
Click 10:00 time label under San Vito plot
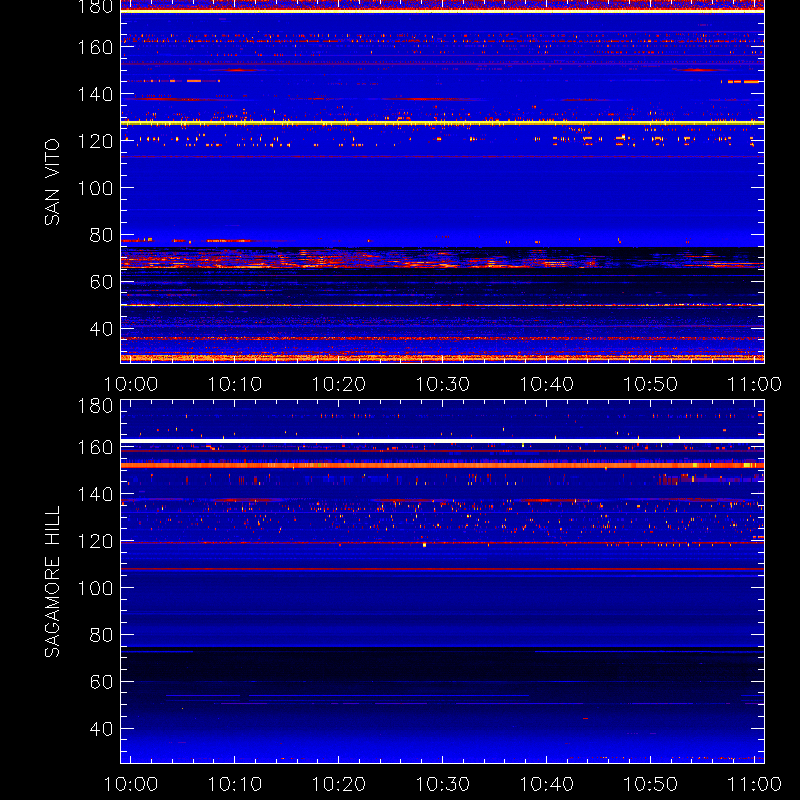(x=131, y=384)
